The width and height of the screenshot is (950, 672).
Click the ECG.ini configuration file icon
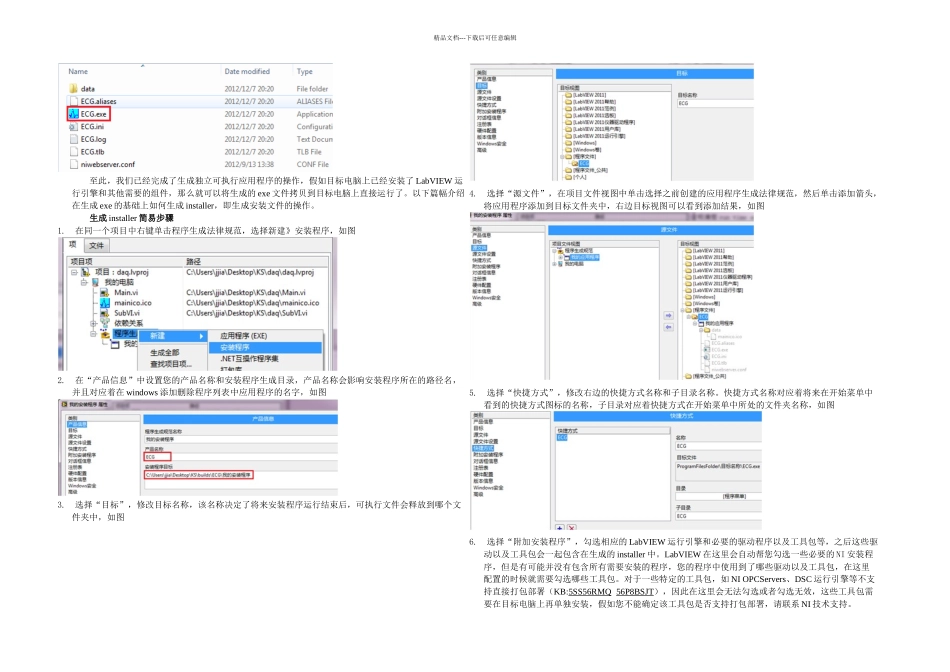click(x=73, y=127)
